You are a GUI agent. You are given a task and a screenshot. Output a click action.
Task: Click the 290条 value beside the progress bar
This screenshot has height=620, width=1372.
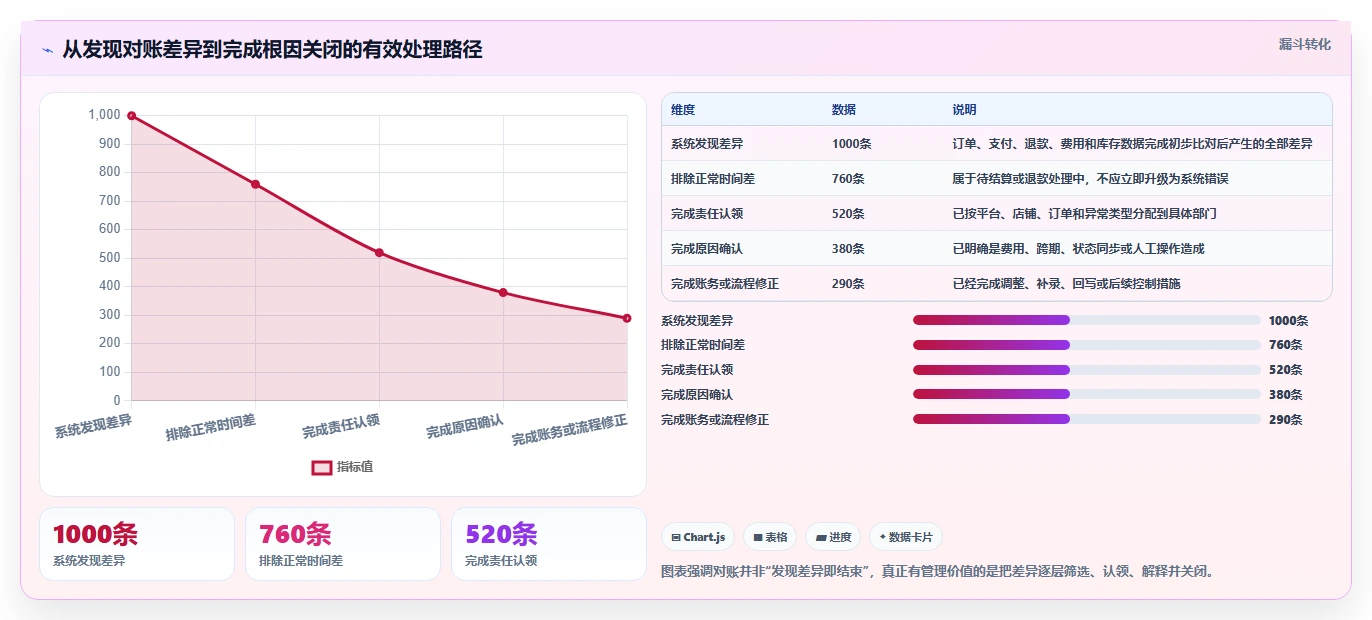(x=1285, y=420)
